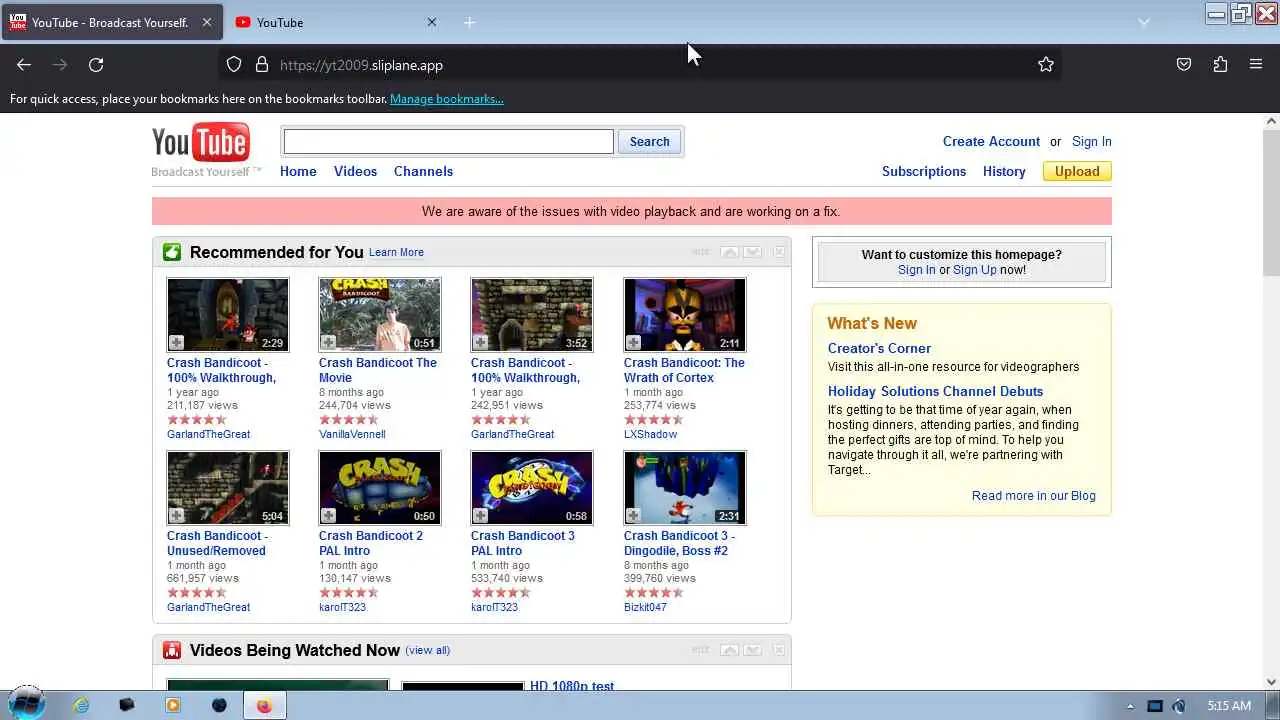Reload the page with refresh icon
This screenshot has width=1280, height=720.
click(x=96, y=65)
